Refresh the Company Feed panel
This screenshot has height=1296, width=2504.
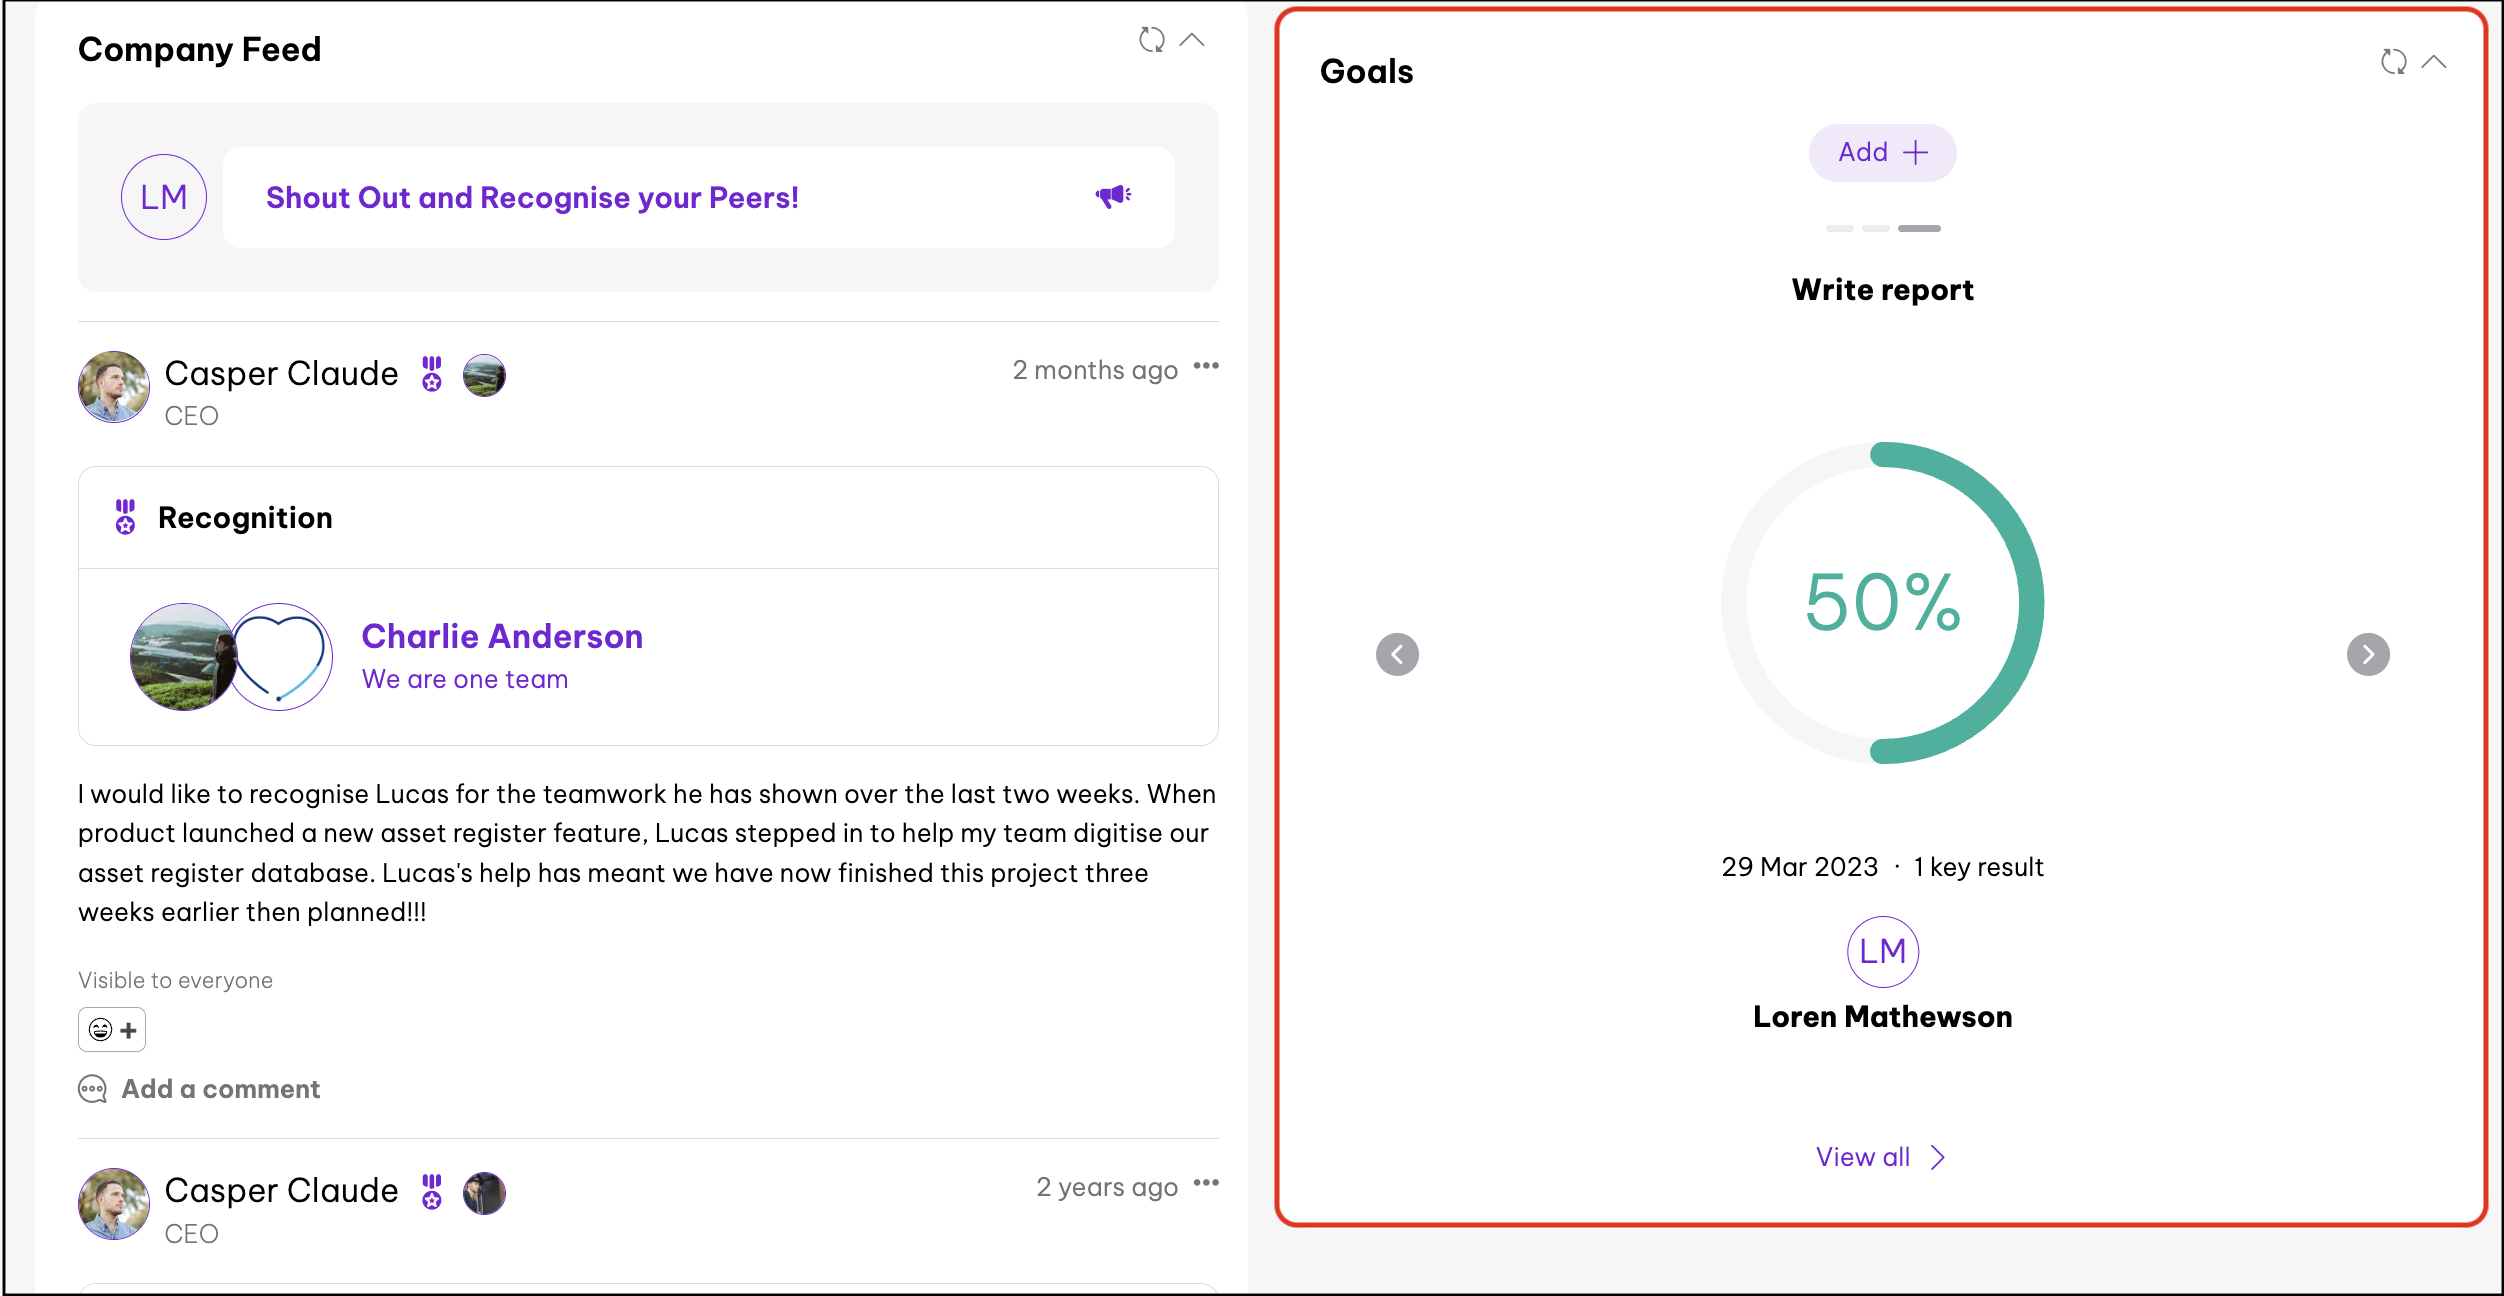tap(1152, 40)
